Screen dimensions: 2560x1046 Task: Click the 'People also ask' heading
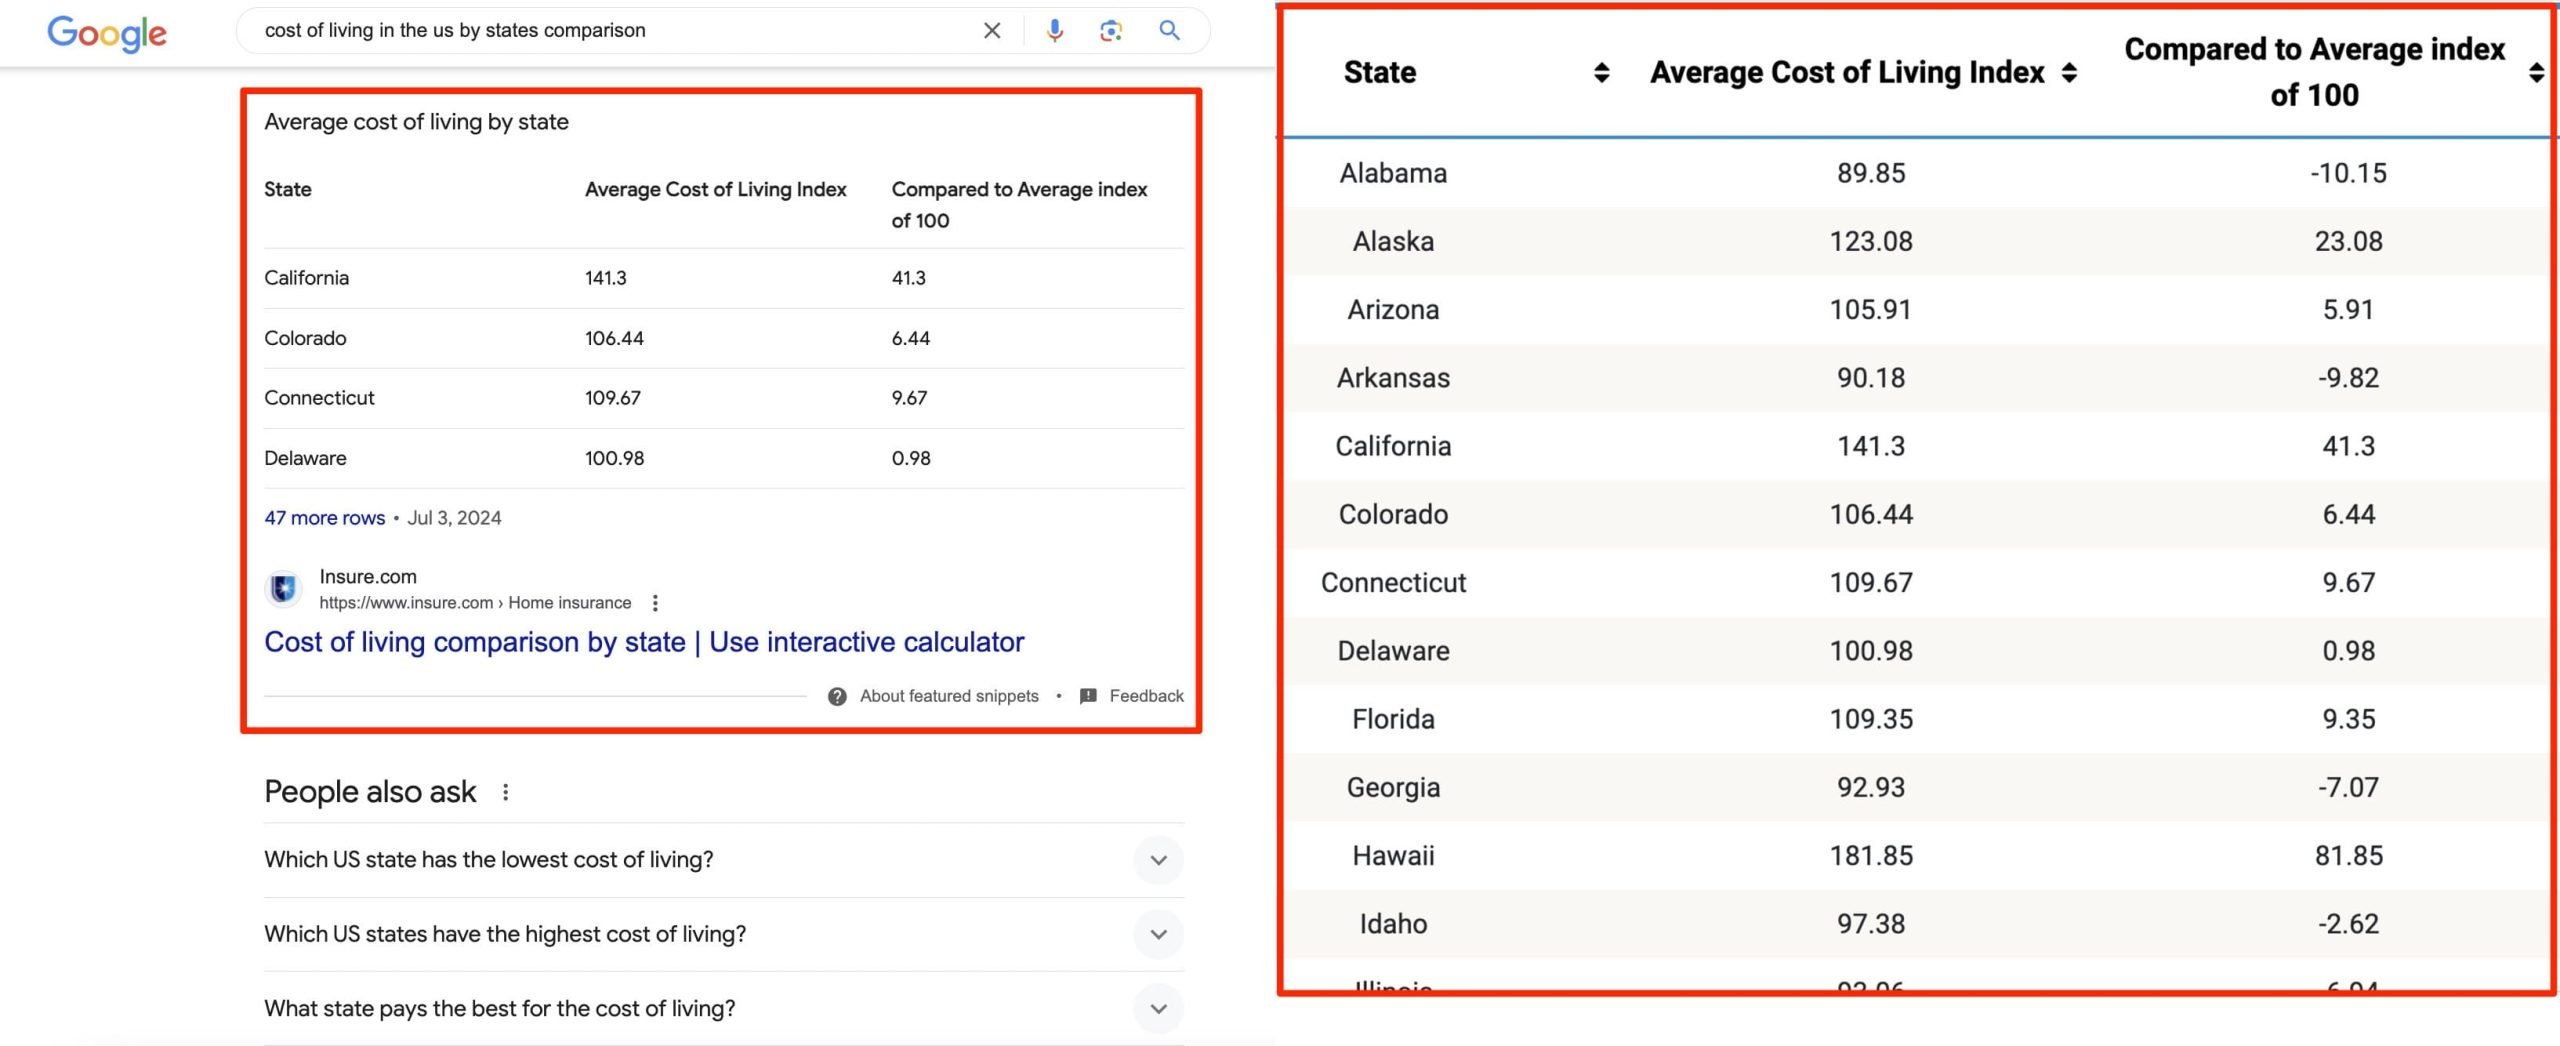pyautogui.click(x=370, y=792)
